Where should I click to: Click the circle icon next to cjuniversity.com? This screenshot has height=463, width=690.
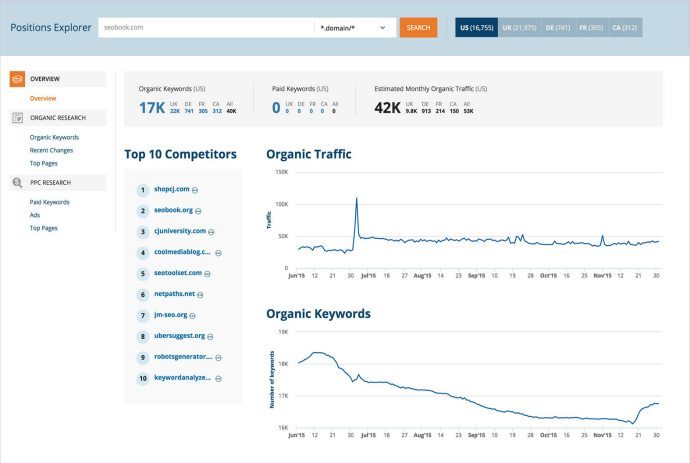click(x=211, y=232)
